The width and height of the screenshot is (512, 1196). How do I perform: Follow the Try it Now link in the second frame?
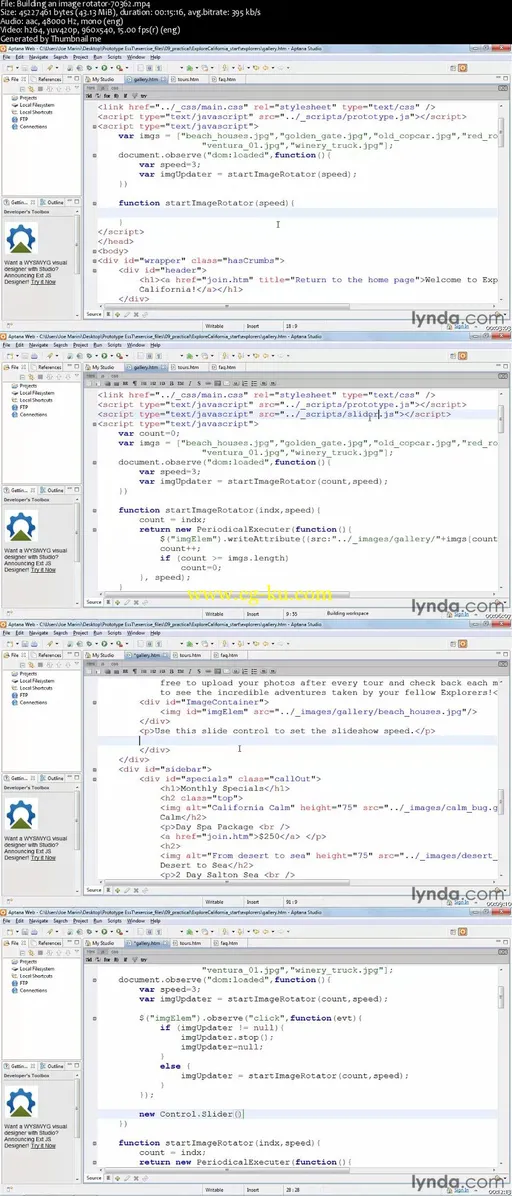pyautogui.click(x=43, y=569)
